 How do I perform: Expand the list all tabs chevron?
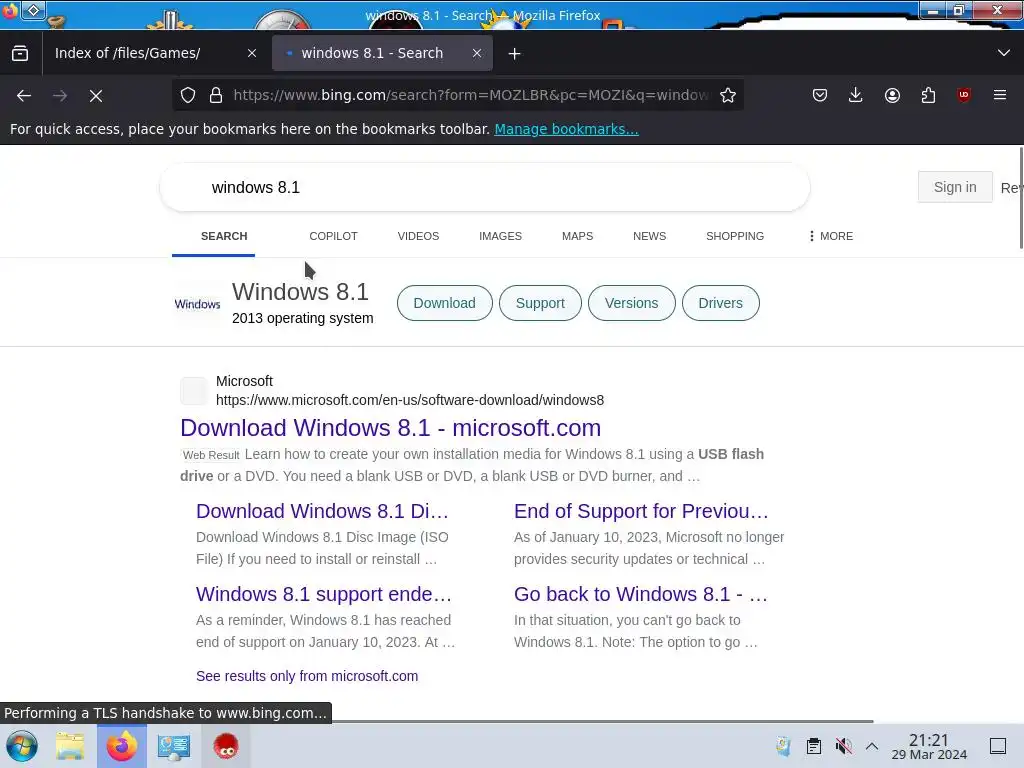click(1004, 53)
